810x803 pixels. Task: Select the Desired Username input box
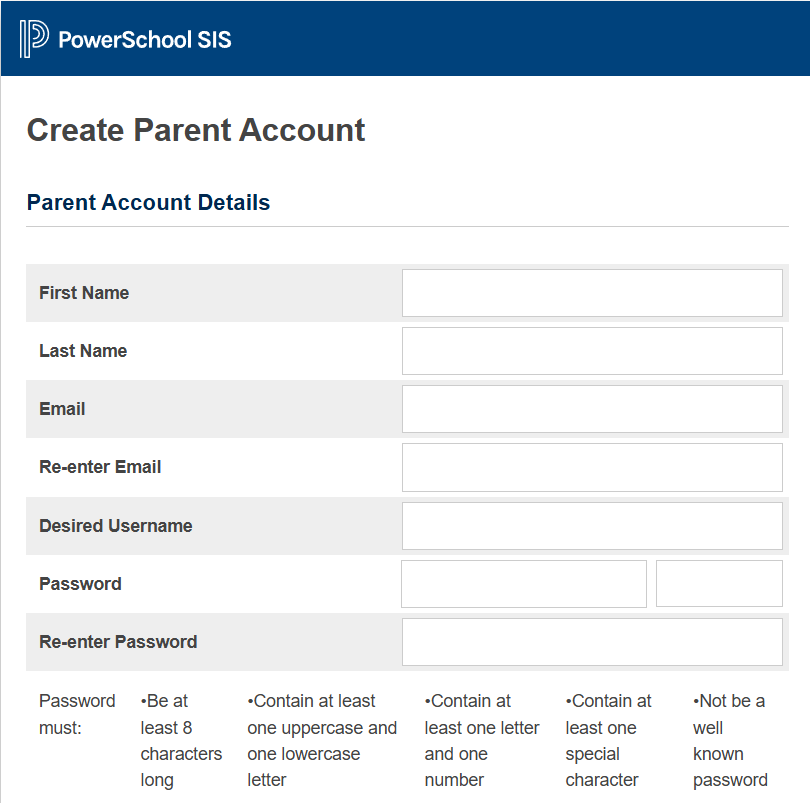pos(591,525)
